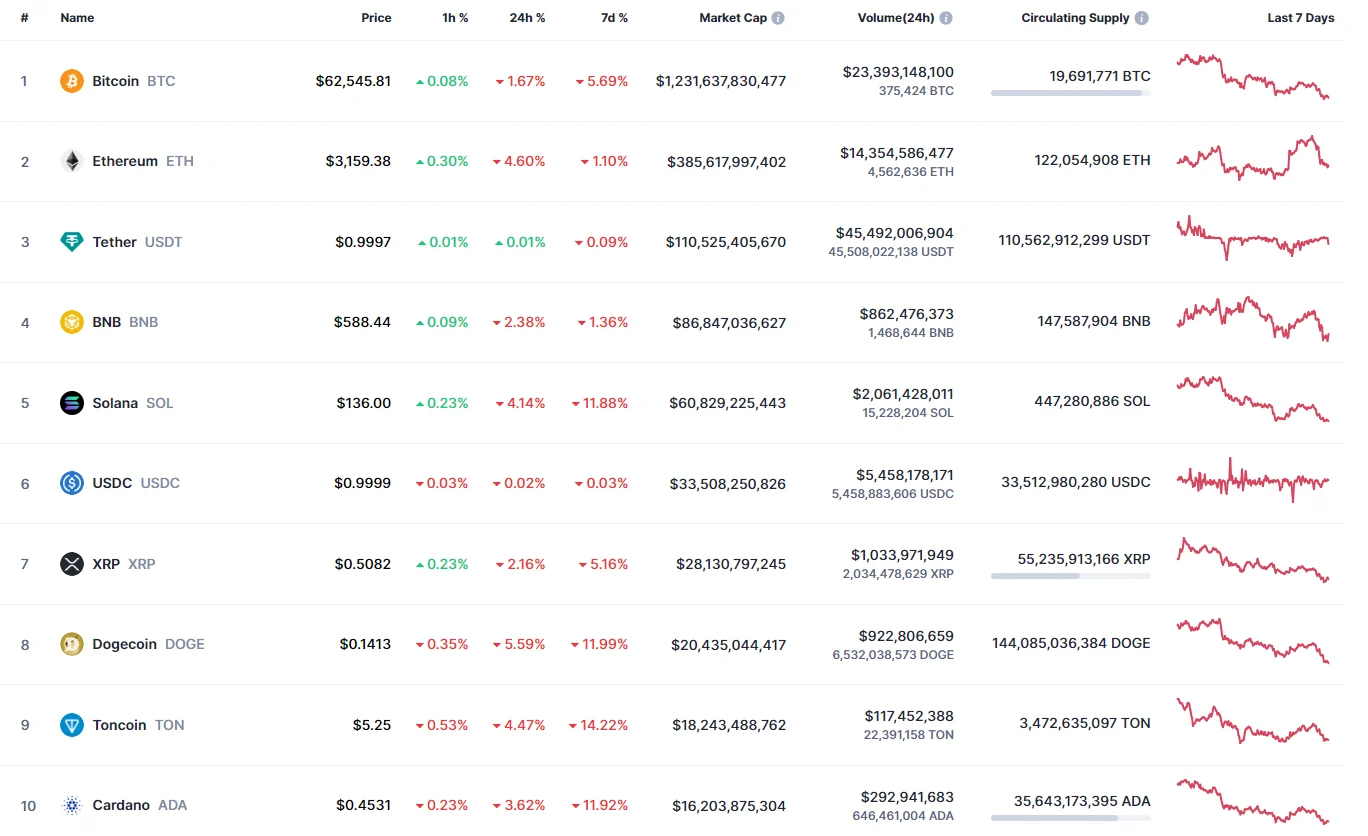Image resolution: width=1368 pixels, height=836 pixels.
Task: Click the Volume(24h) info icon
Action: [x=946, y=18]
